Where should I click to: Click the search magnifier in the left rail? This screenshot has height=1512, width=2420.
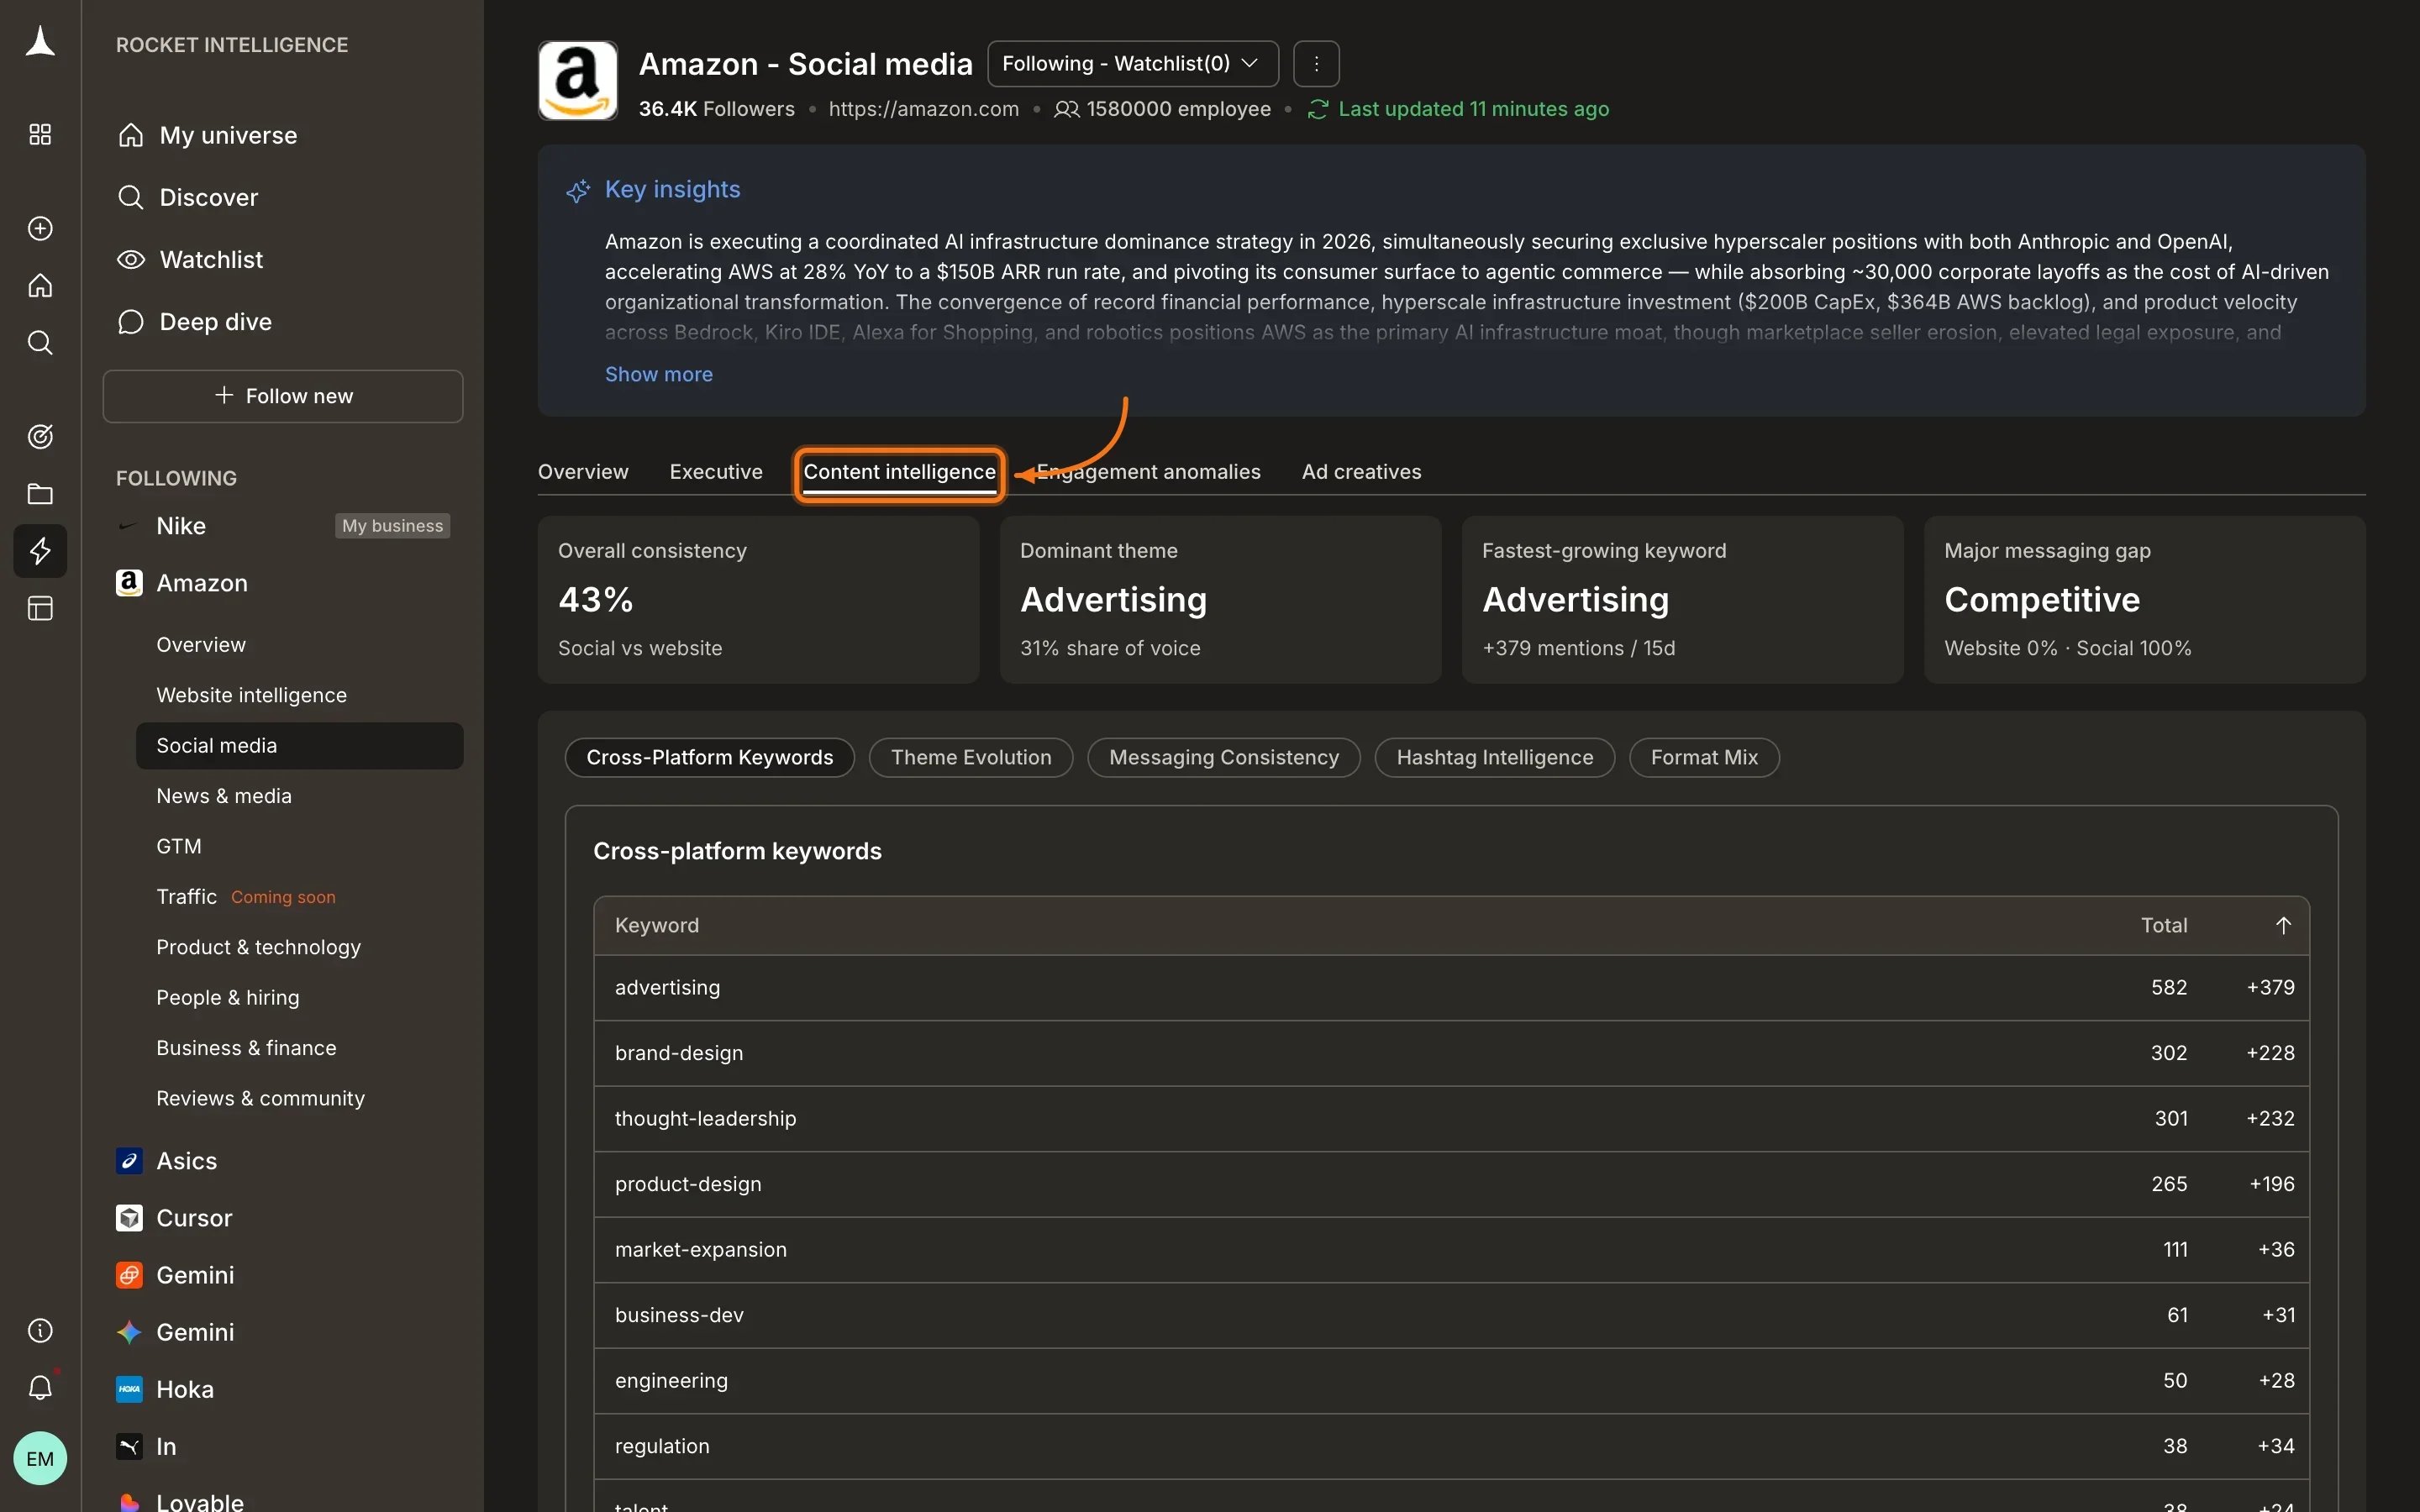(40, 343)
